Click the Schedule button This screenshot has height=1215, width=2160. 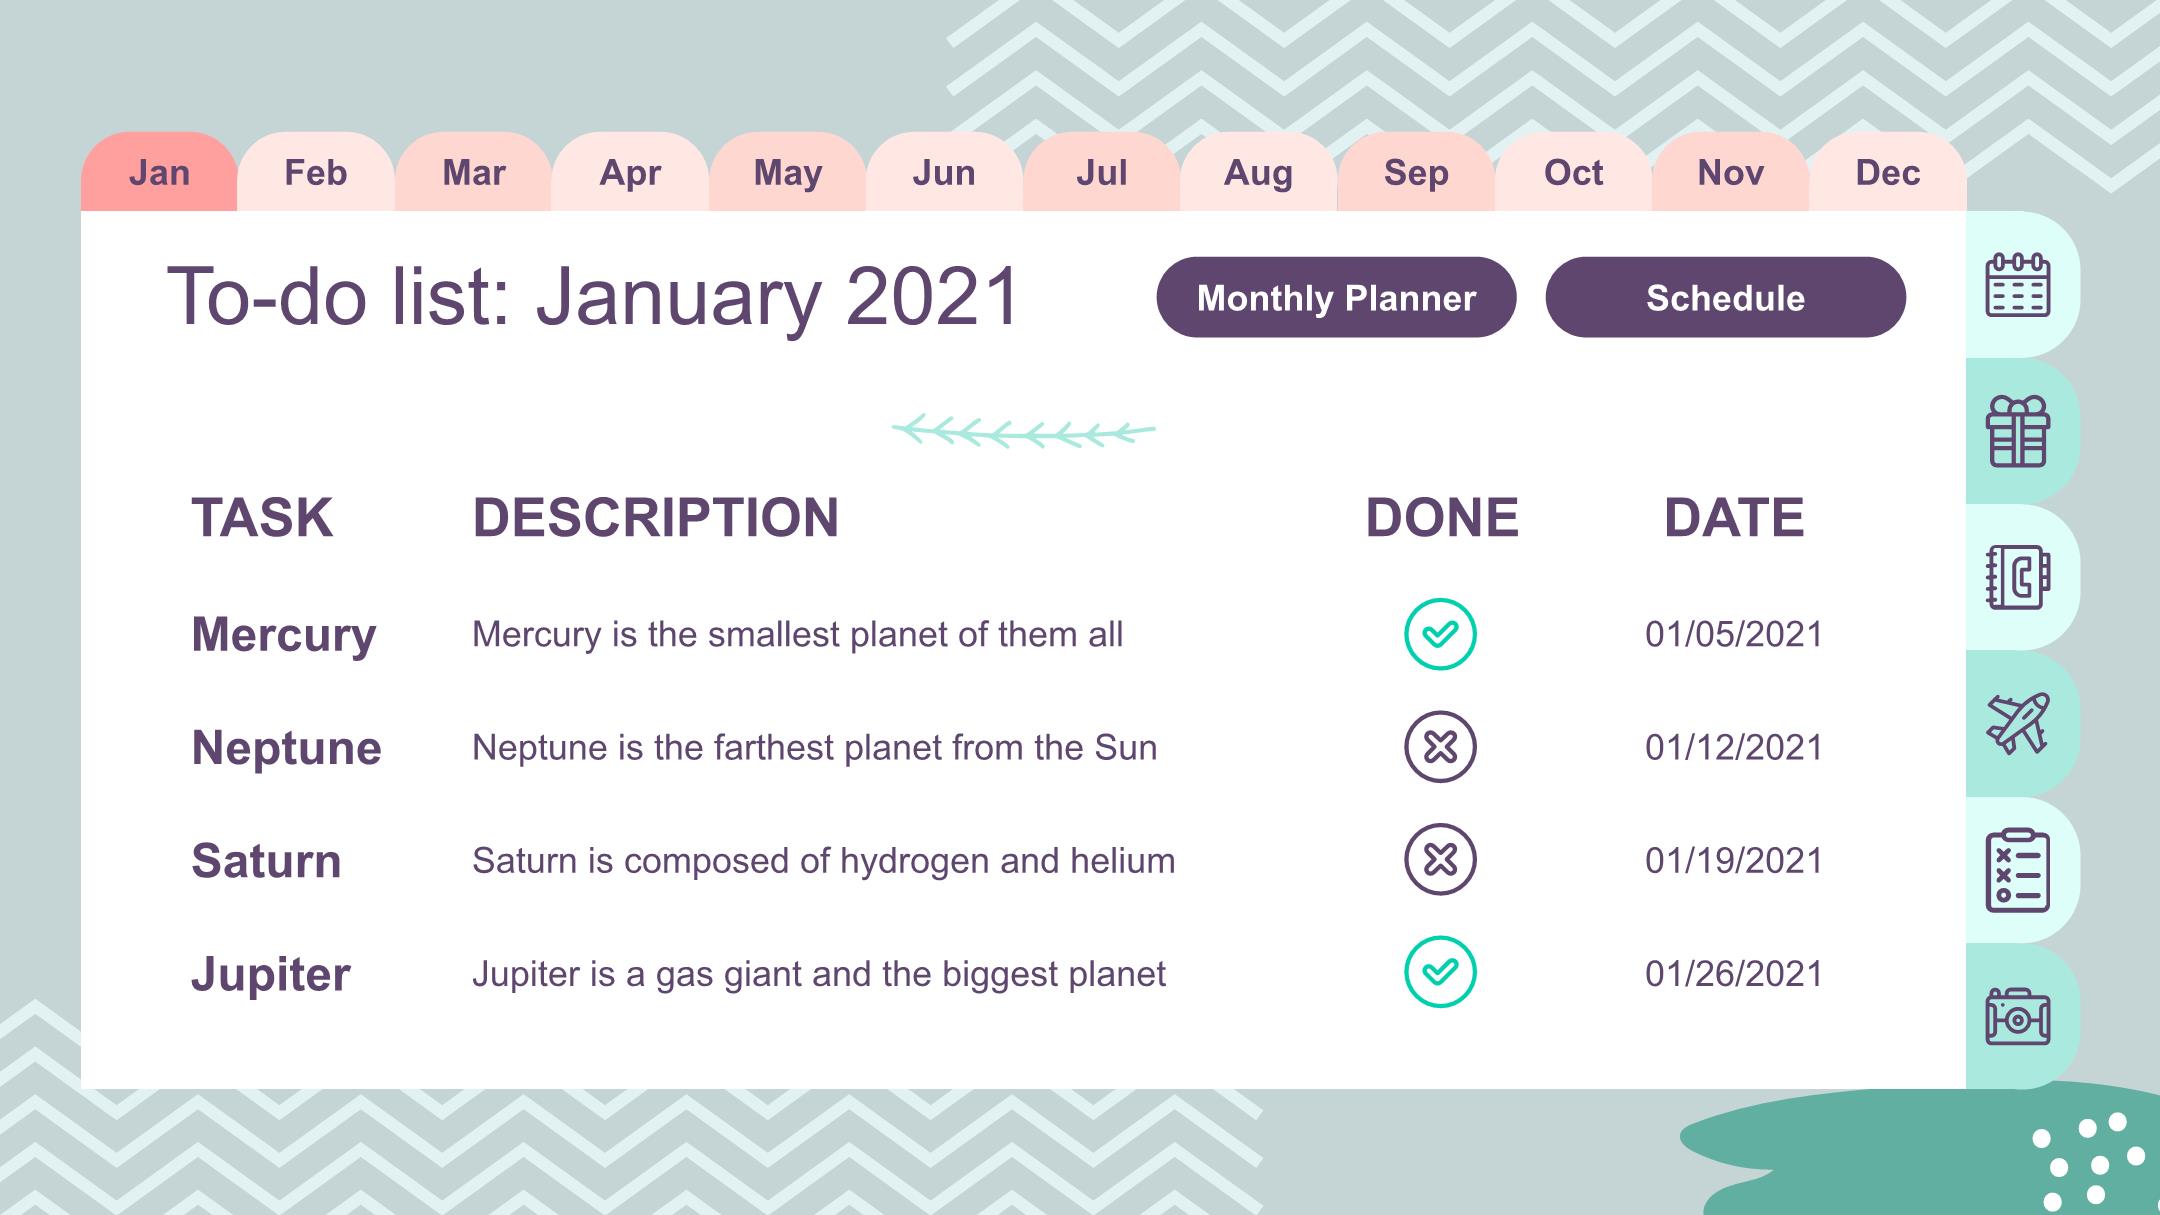1726,297
